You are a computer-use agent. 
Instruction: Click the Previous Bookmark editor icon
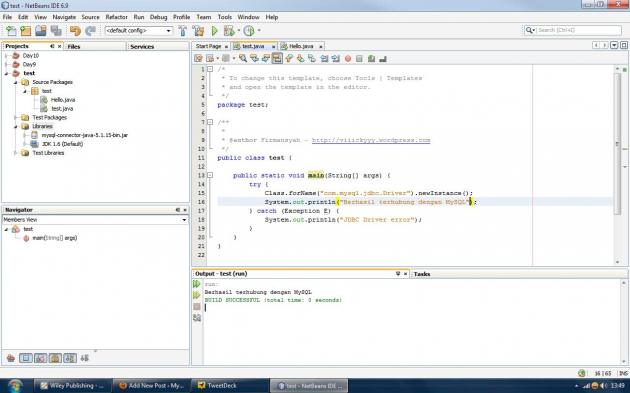pos(289,59)
